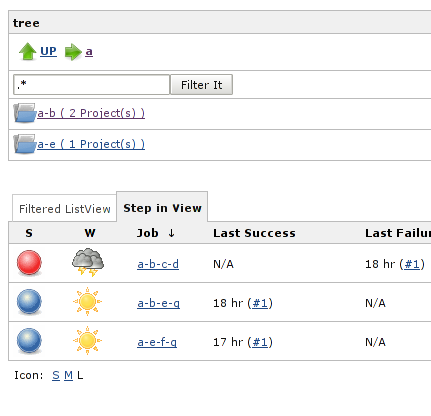Click the a-e folder icon
Image resolution: width=431 pixels, height=416 pixels.
click(25, 144)
